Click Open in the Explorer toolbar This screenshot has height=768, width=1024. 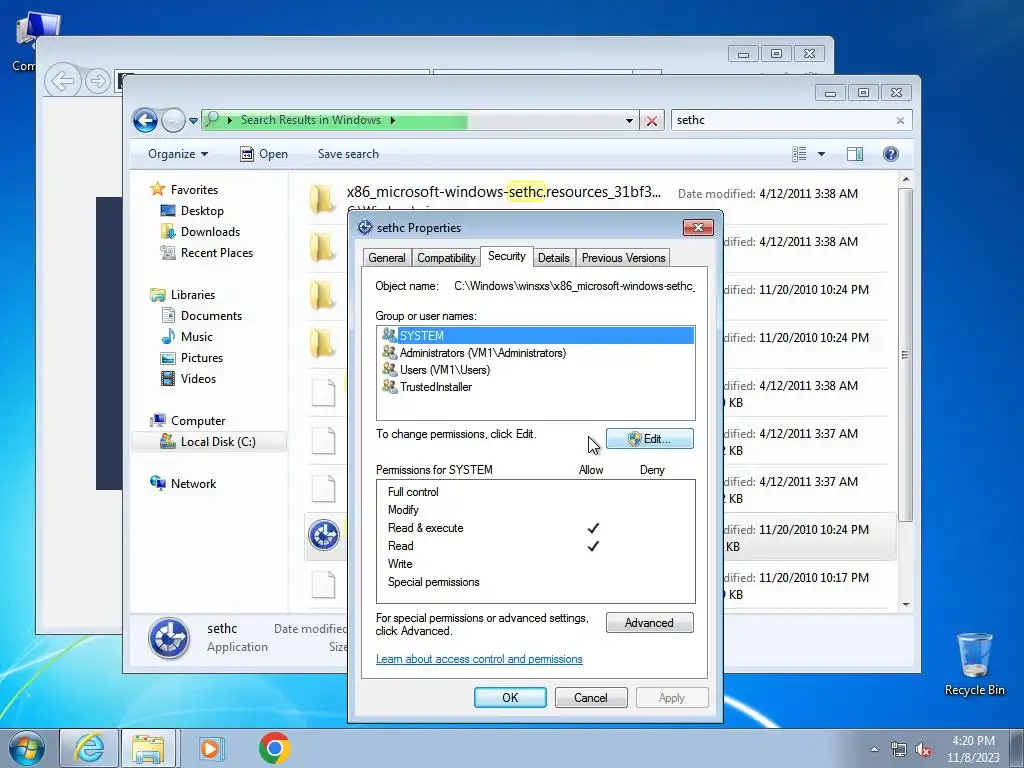(264, 154)
